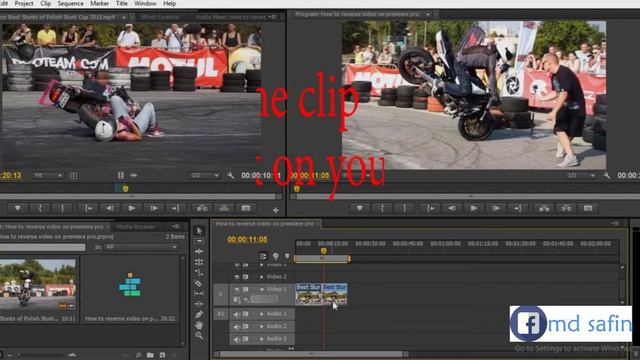640x360 pixels.
Task: Click Insert in the Source monitor
Action: 202,208
